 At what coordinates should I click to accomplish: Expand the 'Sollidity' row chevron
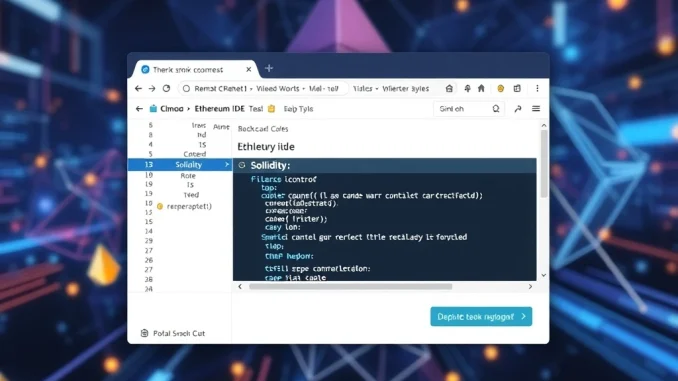(227, 165)
